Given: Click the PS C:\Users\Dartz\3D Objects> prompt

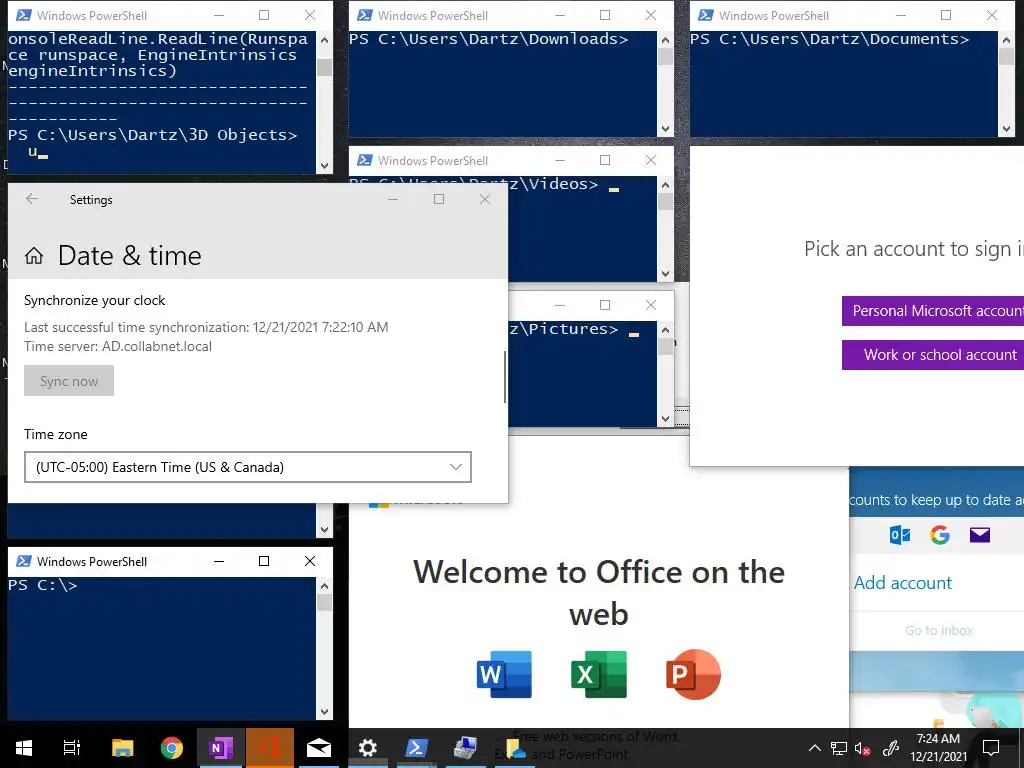Looking at the screenshot, I should tap(152, 135).
